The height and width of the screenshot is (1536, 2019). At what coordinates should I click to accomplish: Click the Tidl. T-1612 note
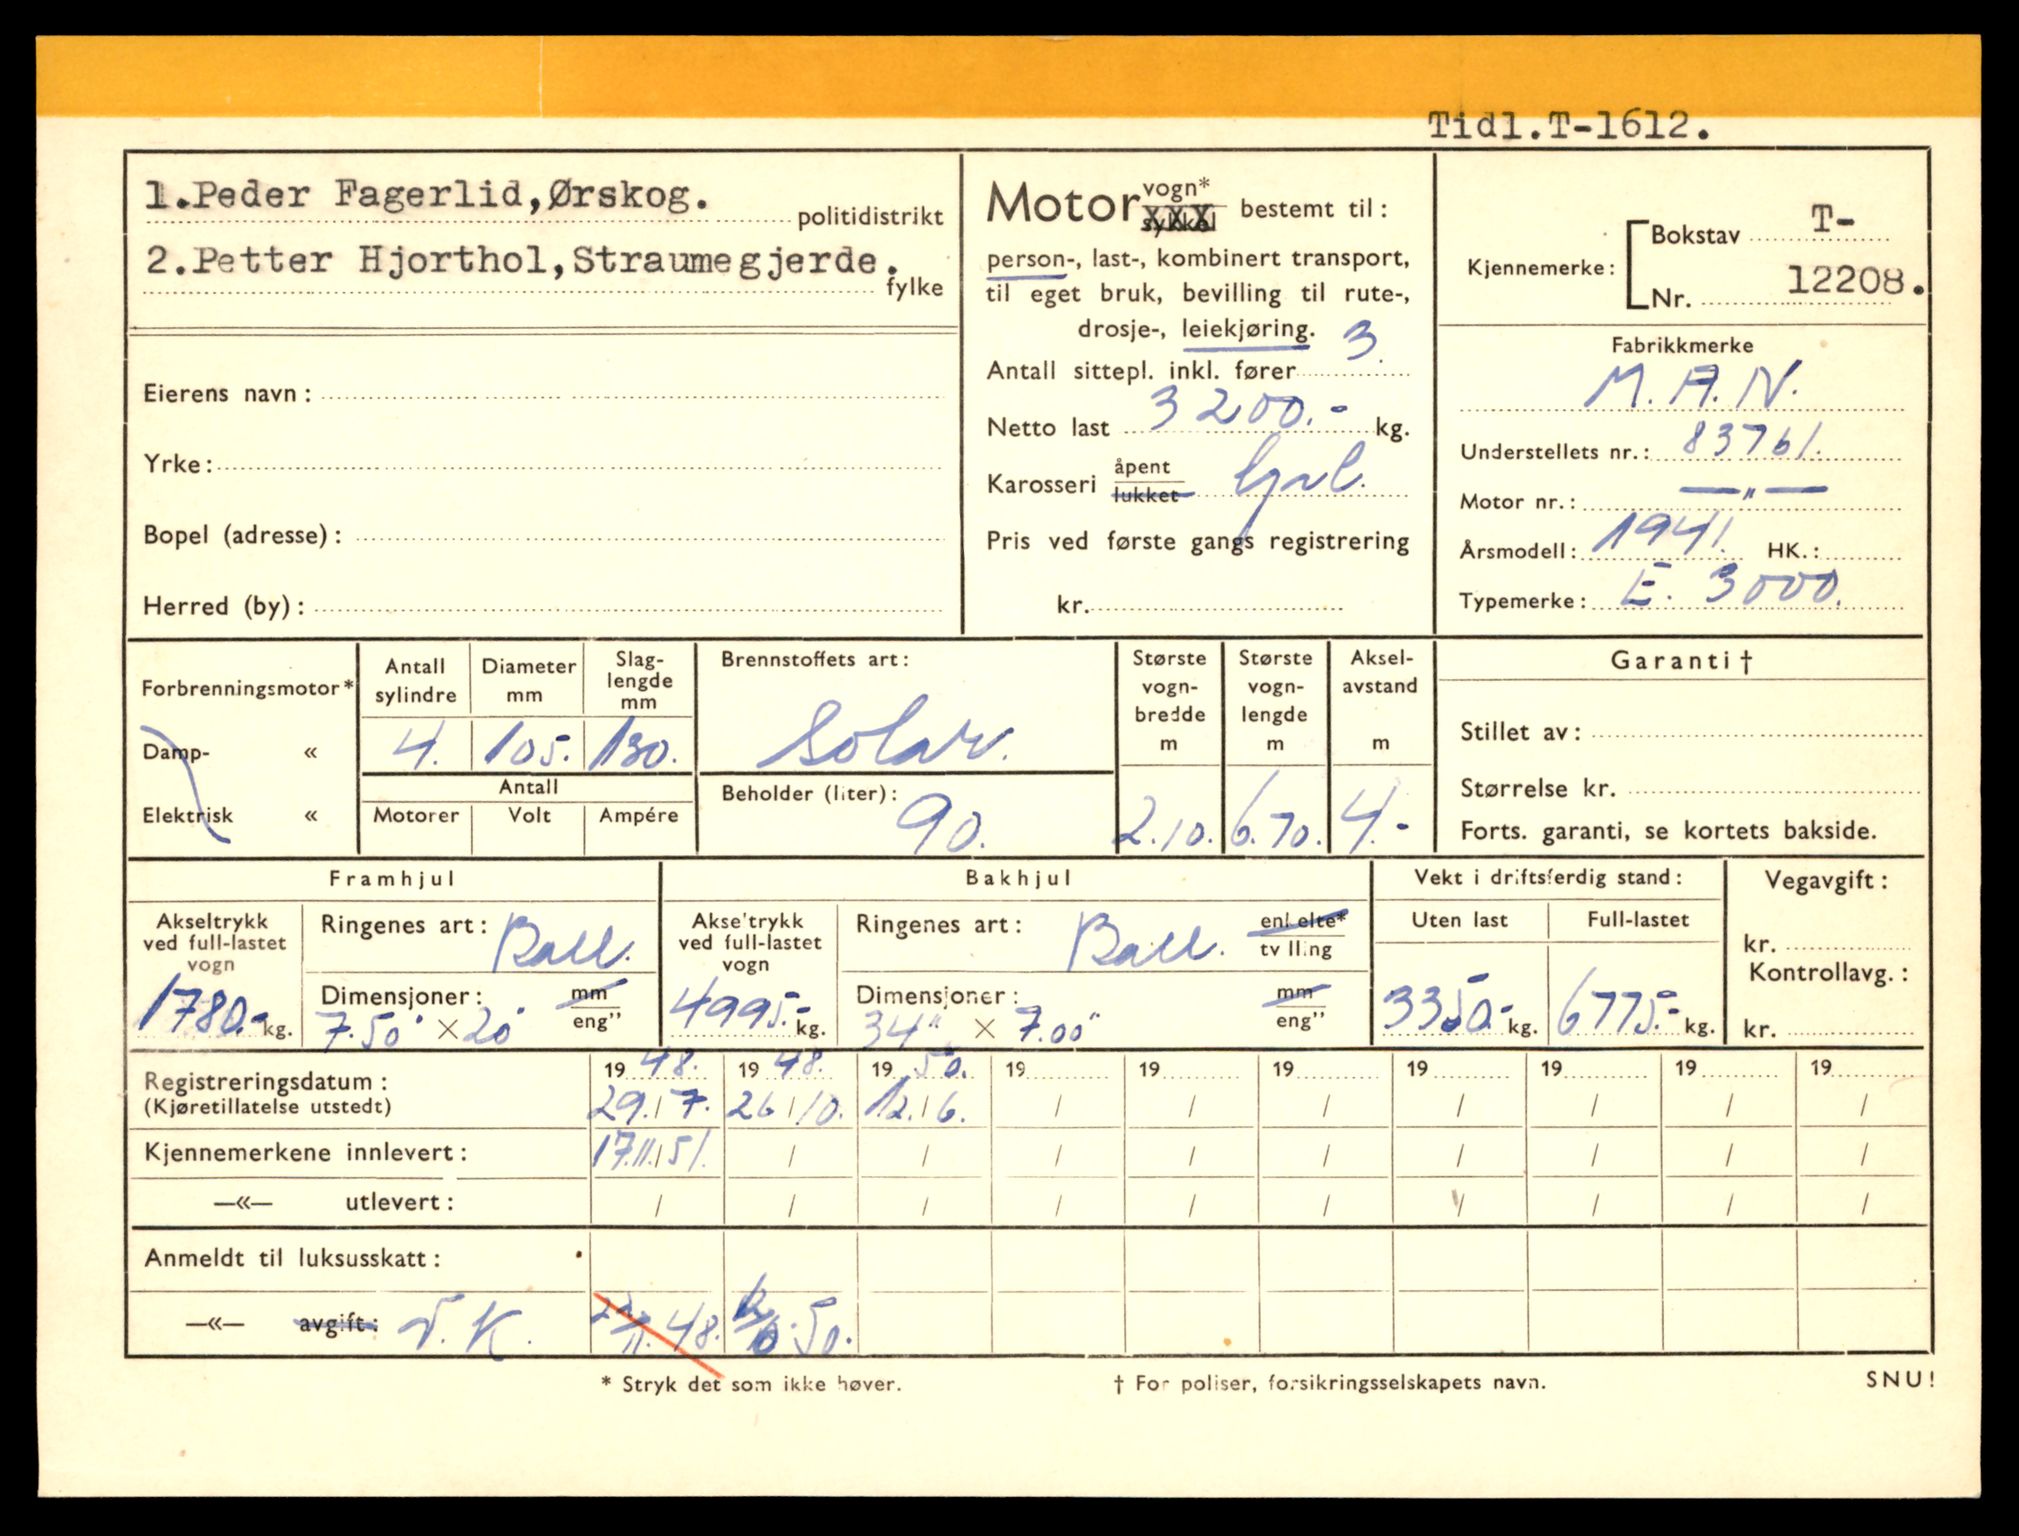(1568, 126)
